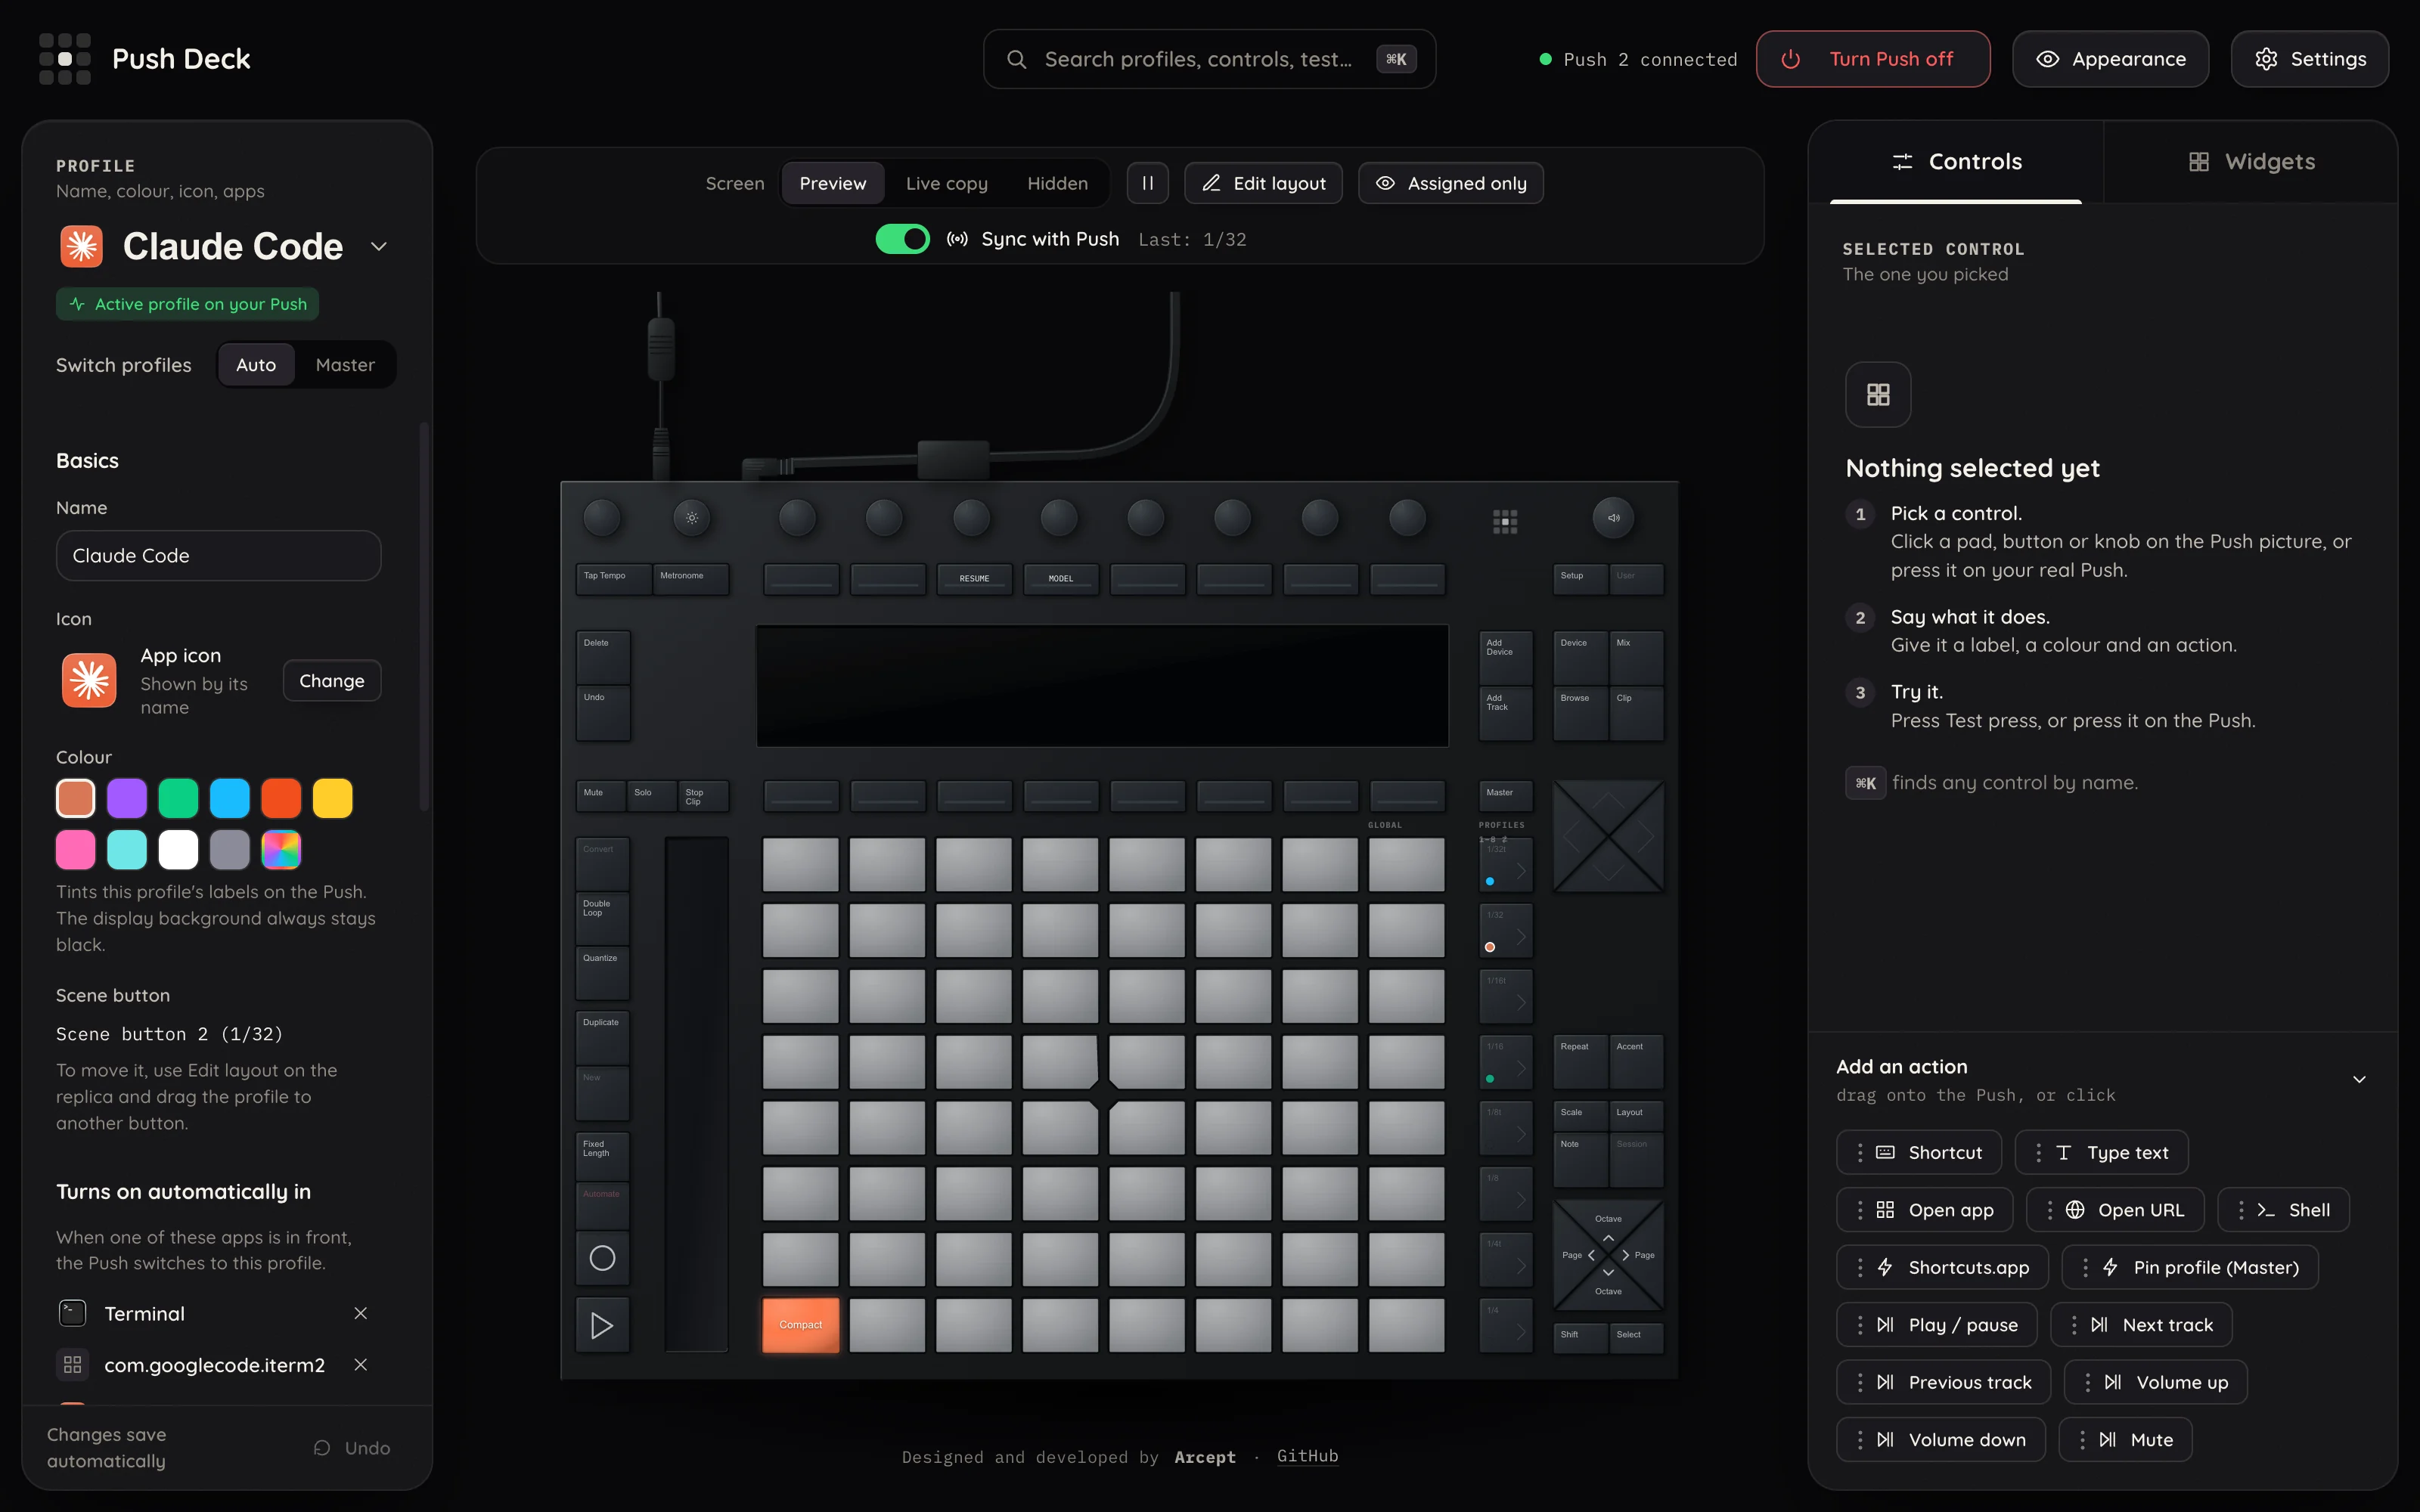2420x1512 pixels.
Task: Expand the Claude Code profile dropdown
Action: [378, 246]
